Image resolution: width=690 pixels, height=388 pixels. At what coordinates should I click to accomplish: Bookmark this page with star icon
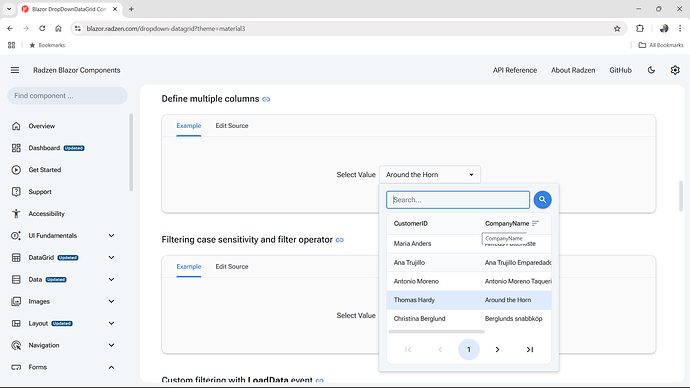[x=617, y=29]
